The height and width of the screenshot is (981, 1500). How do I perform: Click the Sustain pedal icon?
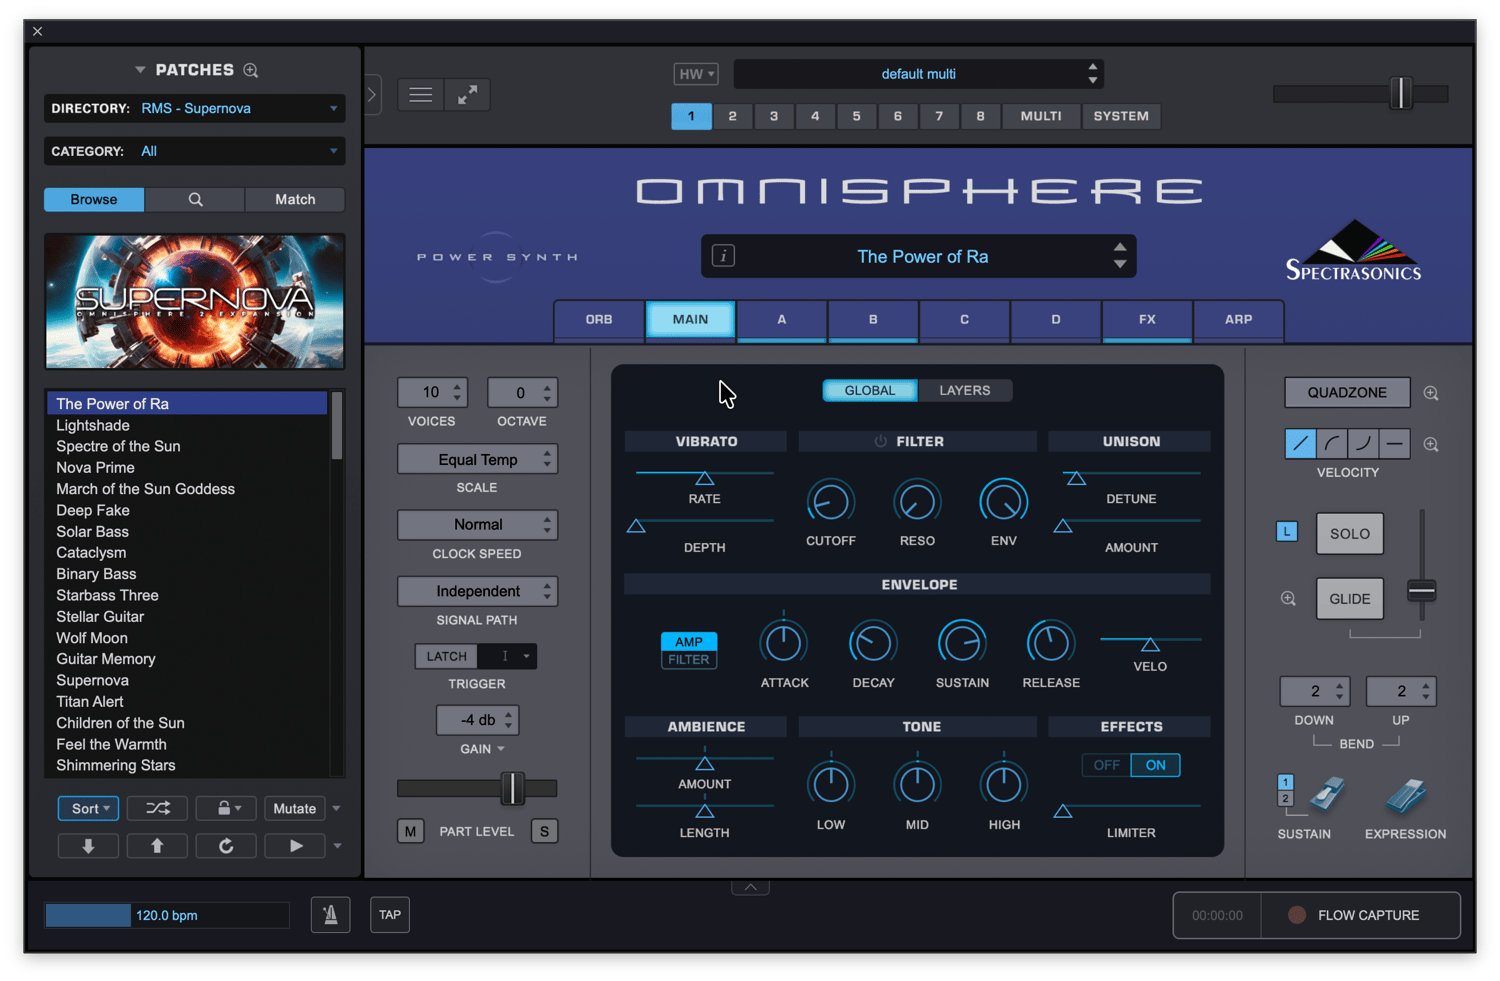coord(1327,796)
